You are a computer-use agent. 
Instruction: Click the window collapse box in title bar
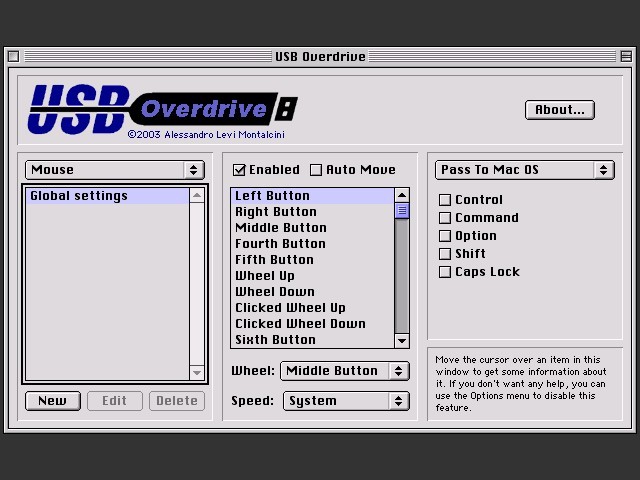pos(626,56)
